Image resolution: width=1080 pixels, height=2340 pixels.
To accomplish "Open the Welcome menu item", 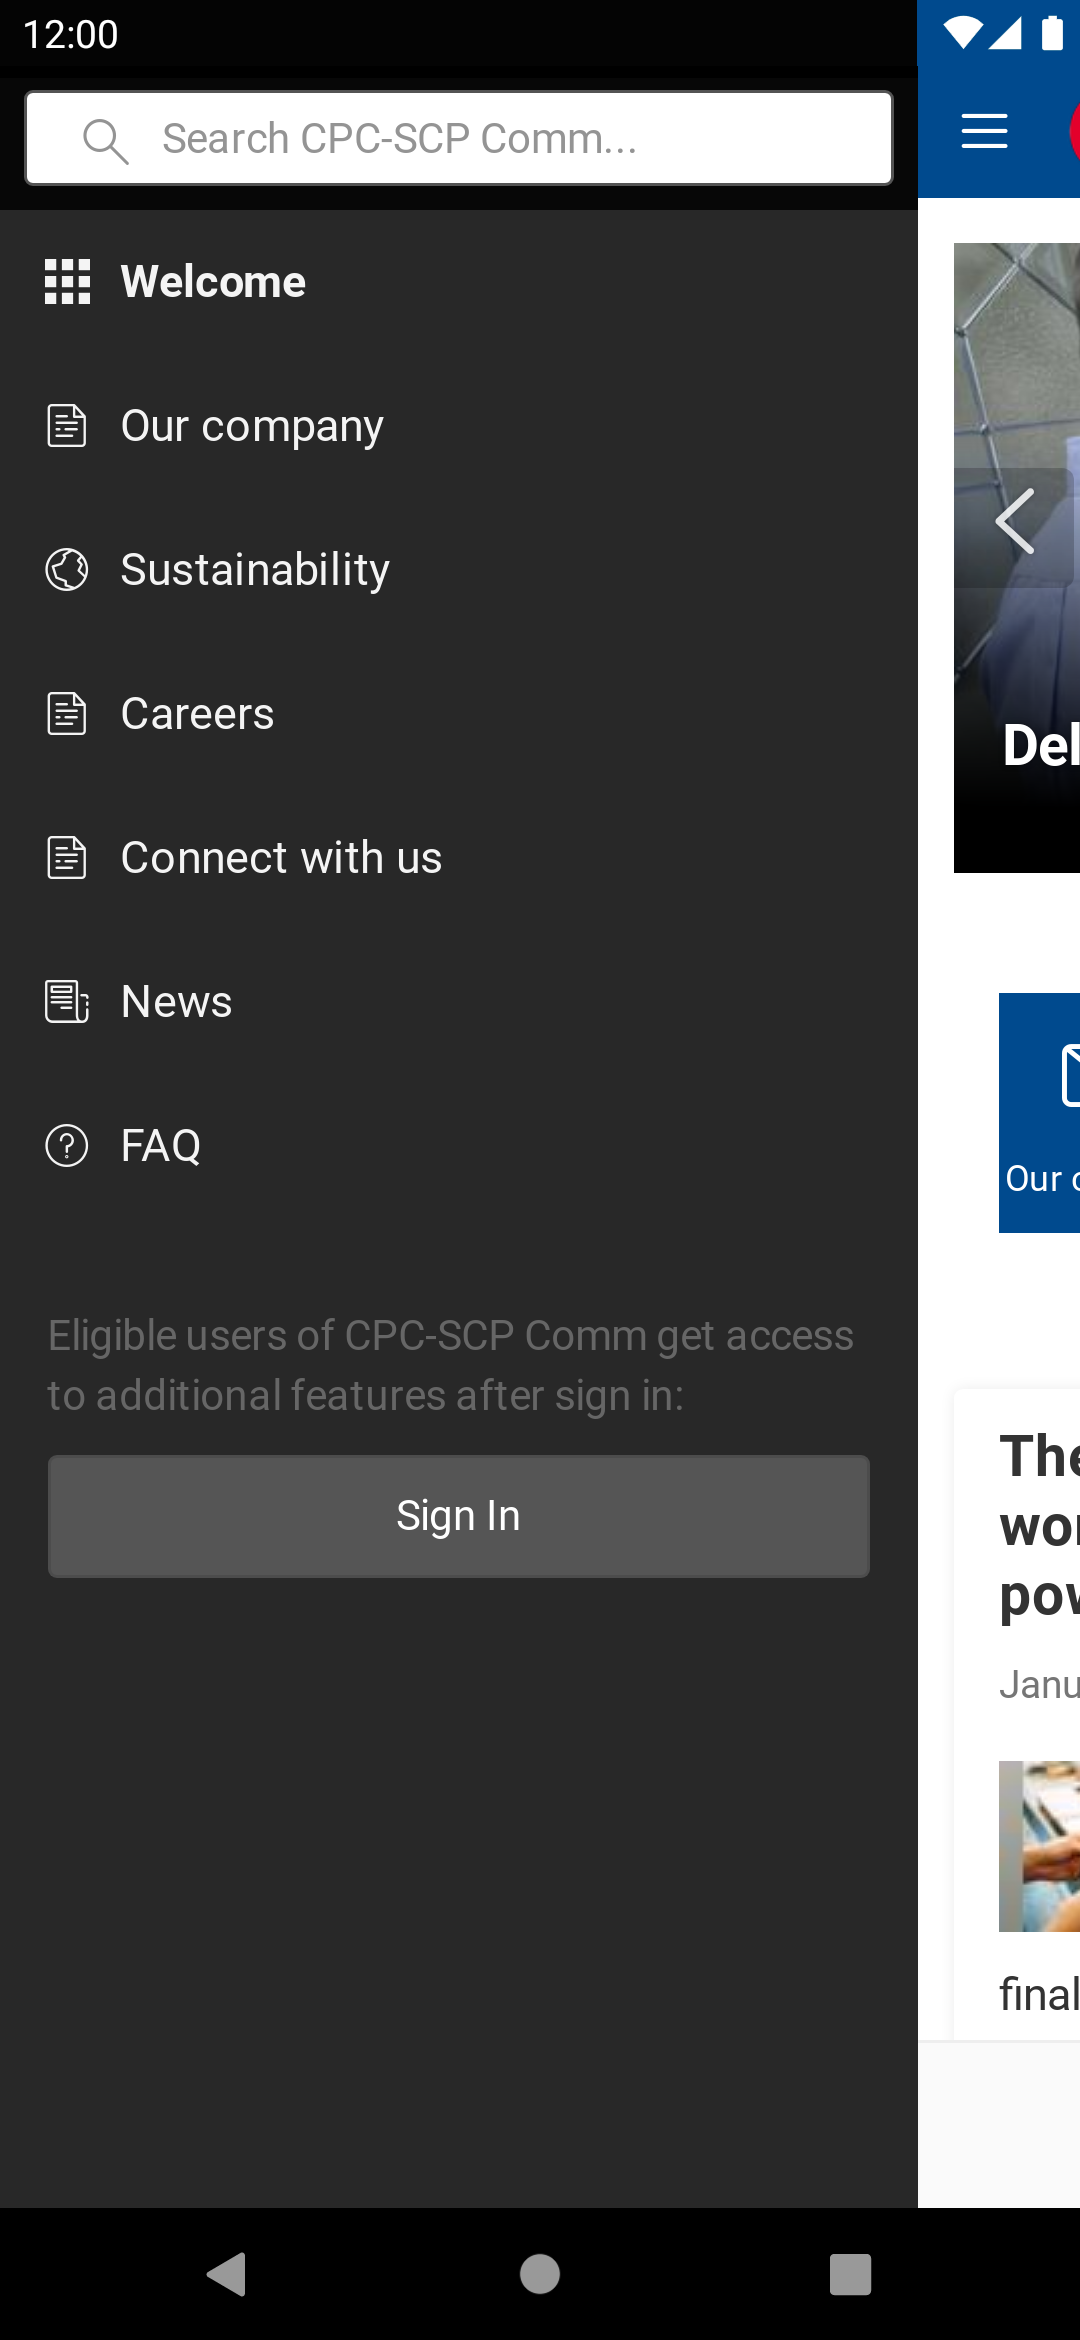I will (459, 282).
